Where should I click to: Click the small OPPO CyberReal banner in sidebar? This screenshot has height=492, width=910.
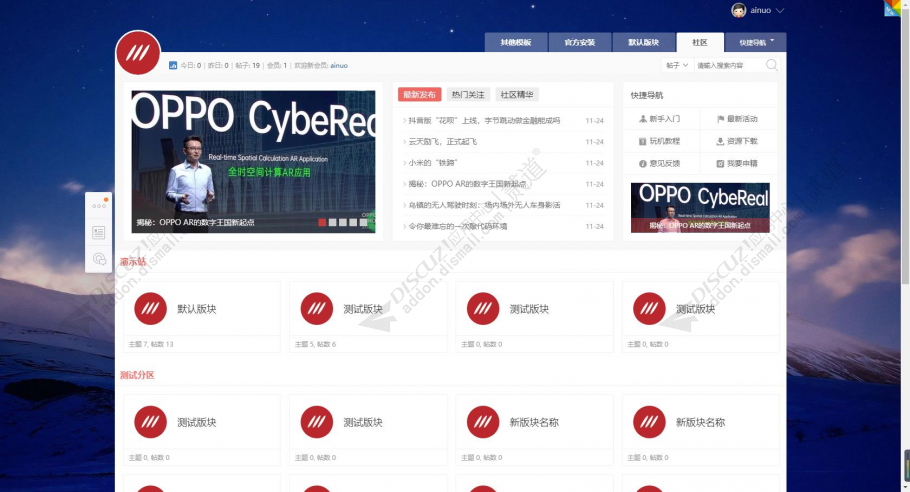tap(700, 208)
